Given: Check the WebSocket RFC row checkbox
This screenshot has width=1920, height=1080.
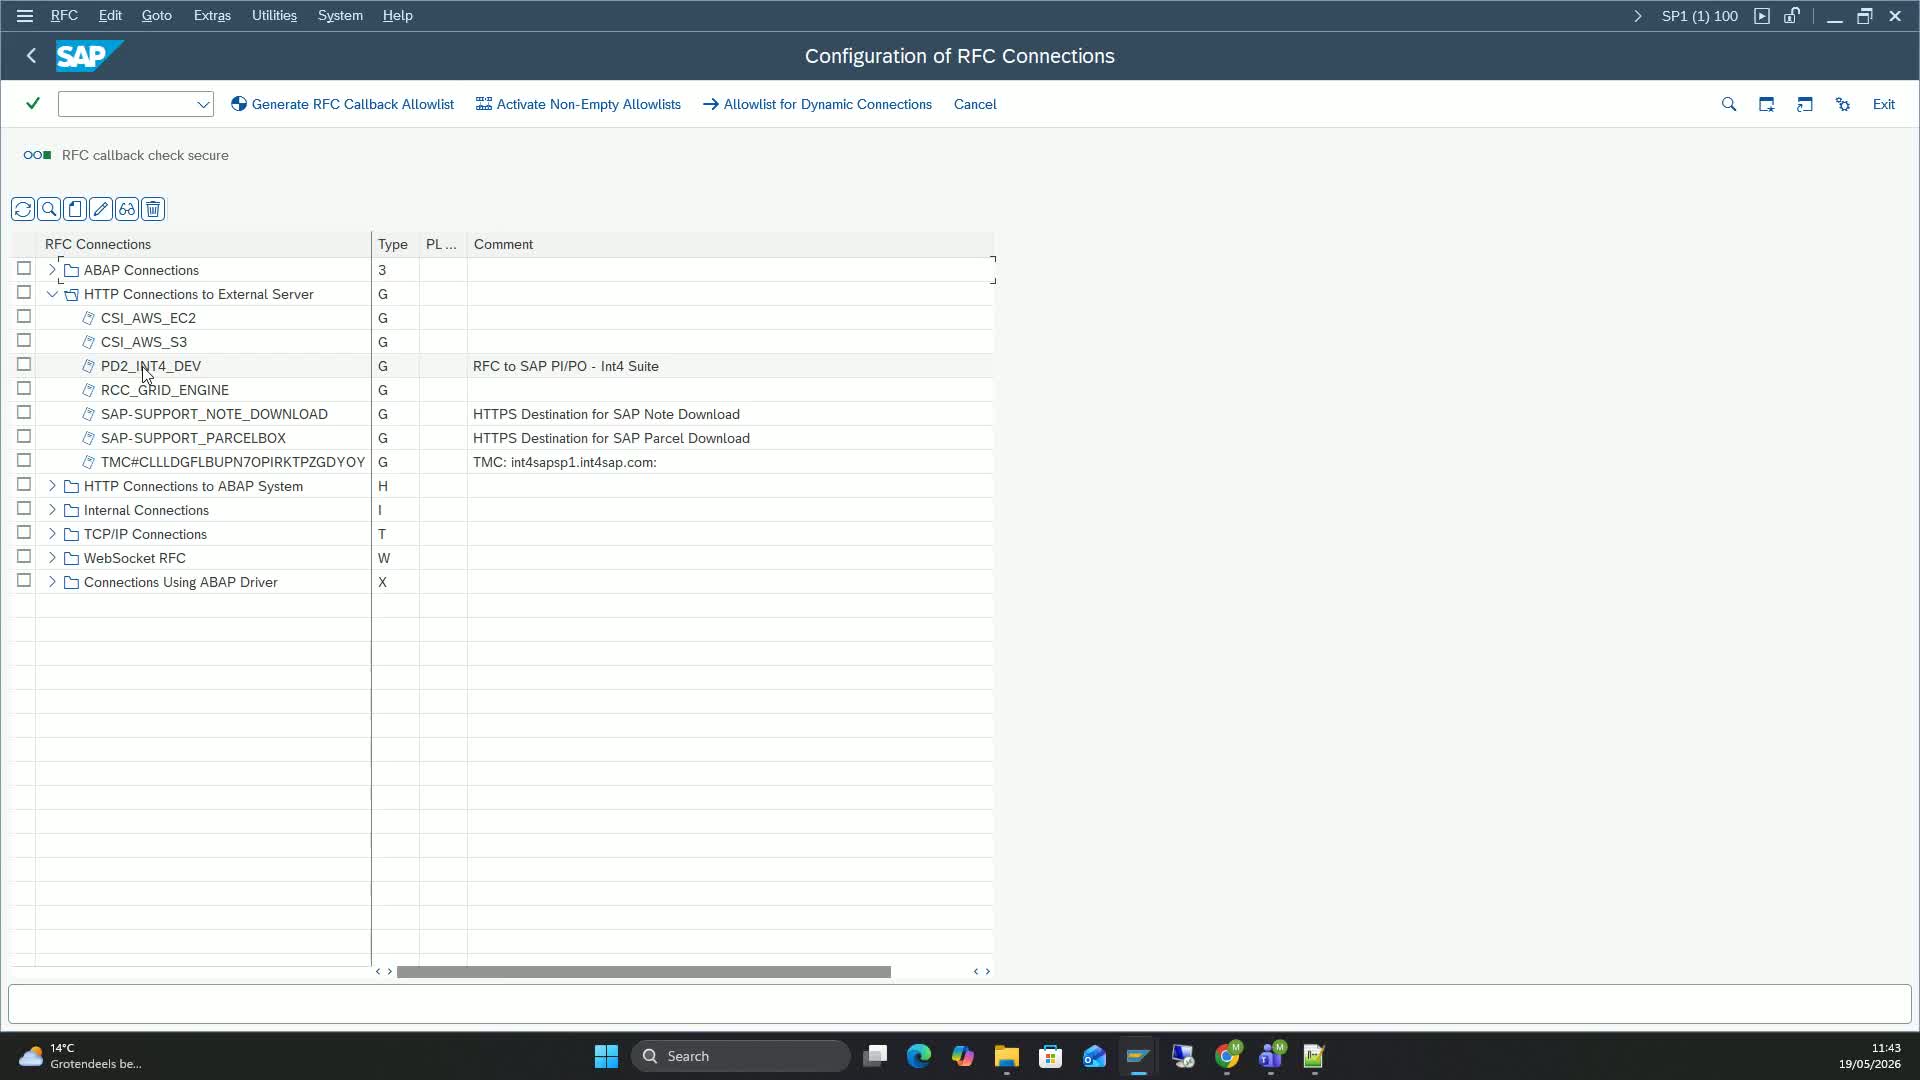Looking at the screenshot, I should click(x=24, y=557).
